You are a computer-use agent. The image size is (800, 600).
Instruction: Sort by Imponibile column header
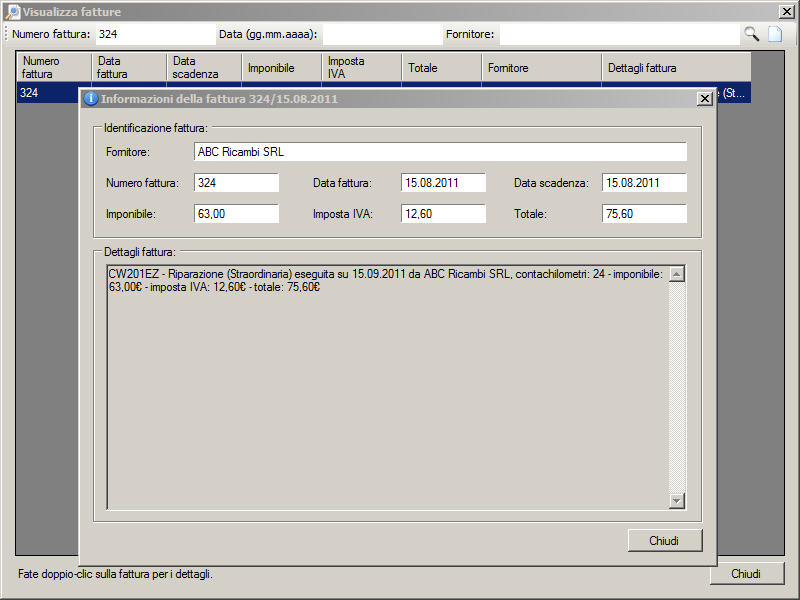tap(282, 67)
